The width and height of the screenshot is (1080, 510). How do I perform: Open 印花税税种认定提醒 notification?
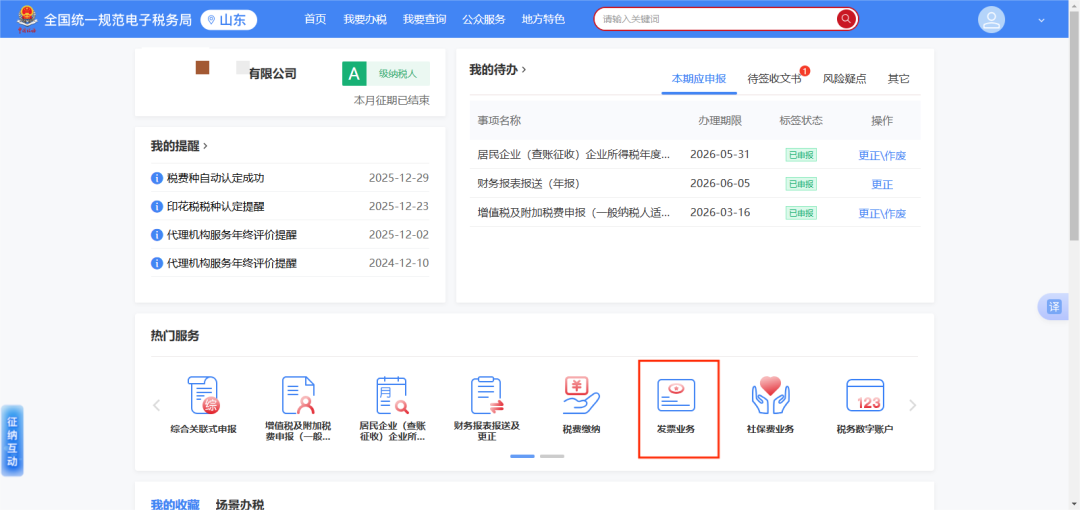click(x=215, y=207)
